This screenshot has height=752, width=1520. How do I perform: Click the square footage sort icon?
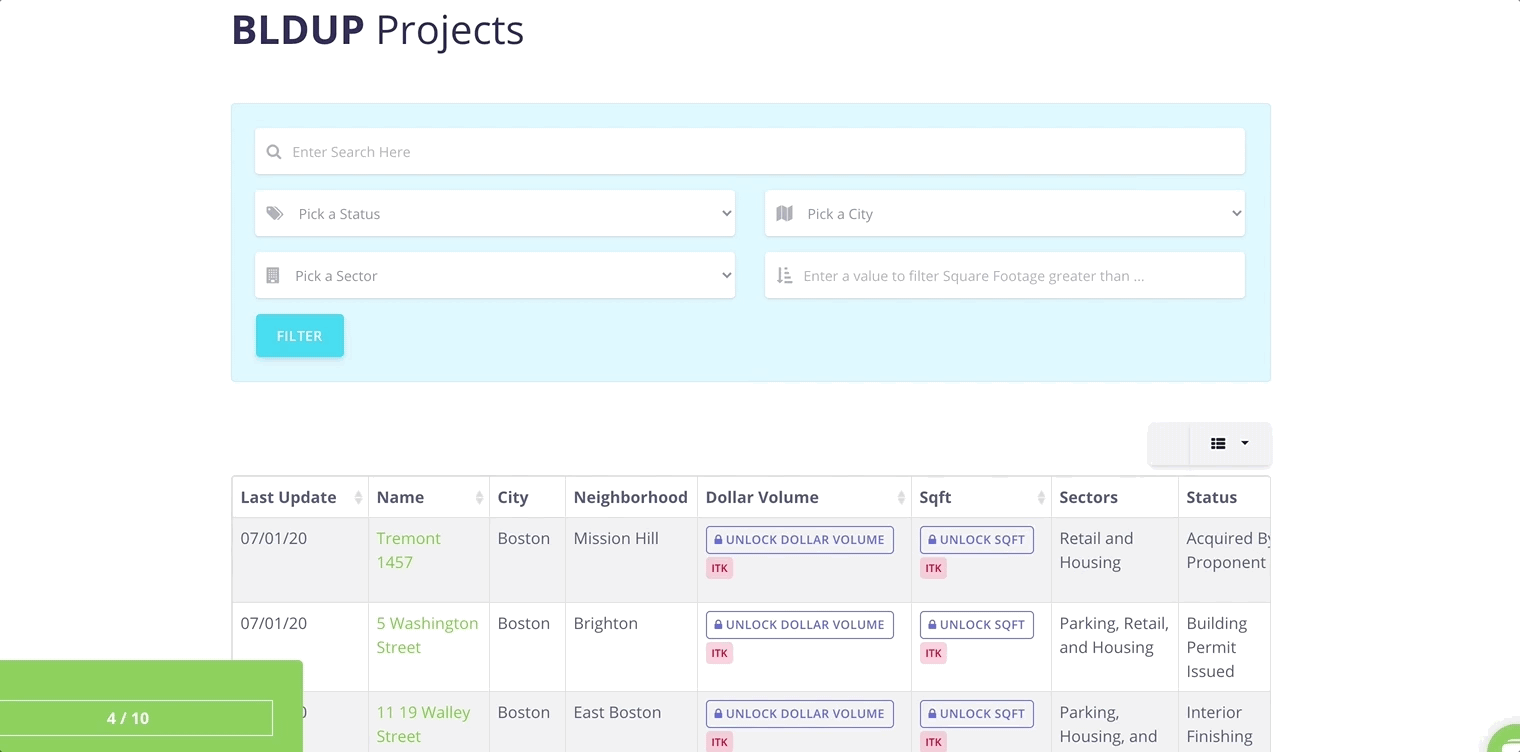(784, 275)
